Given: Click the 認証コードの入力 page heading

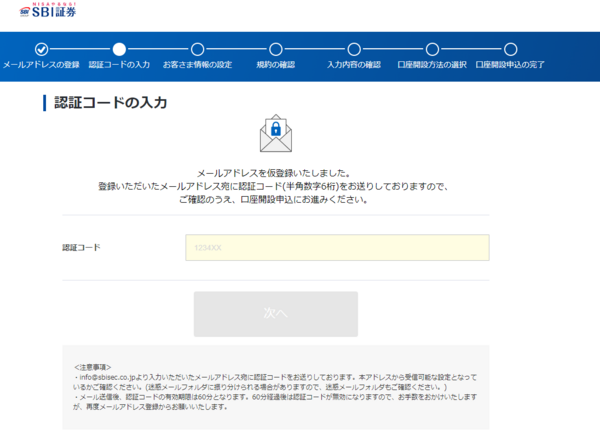Looking at the screenshot, I should [x=111, y=103].
